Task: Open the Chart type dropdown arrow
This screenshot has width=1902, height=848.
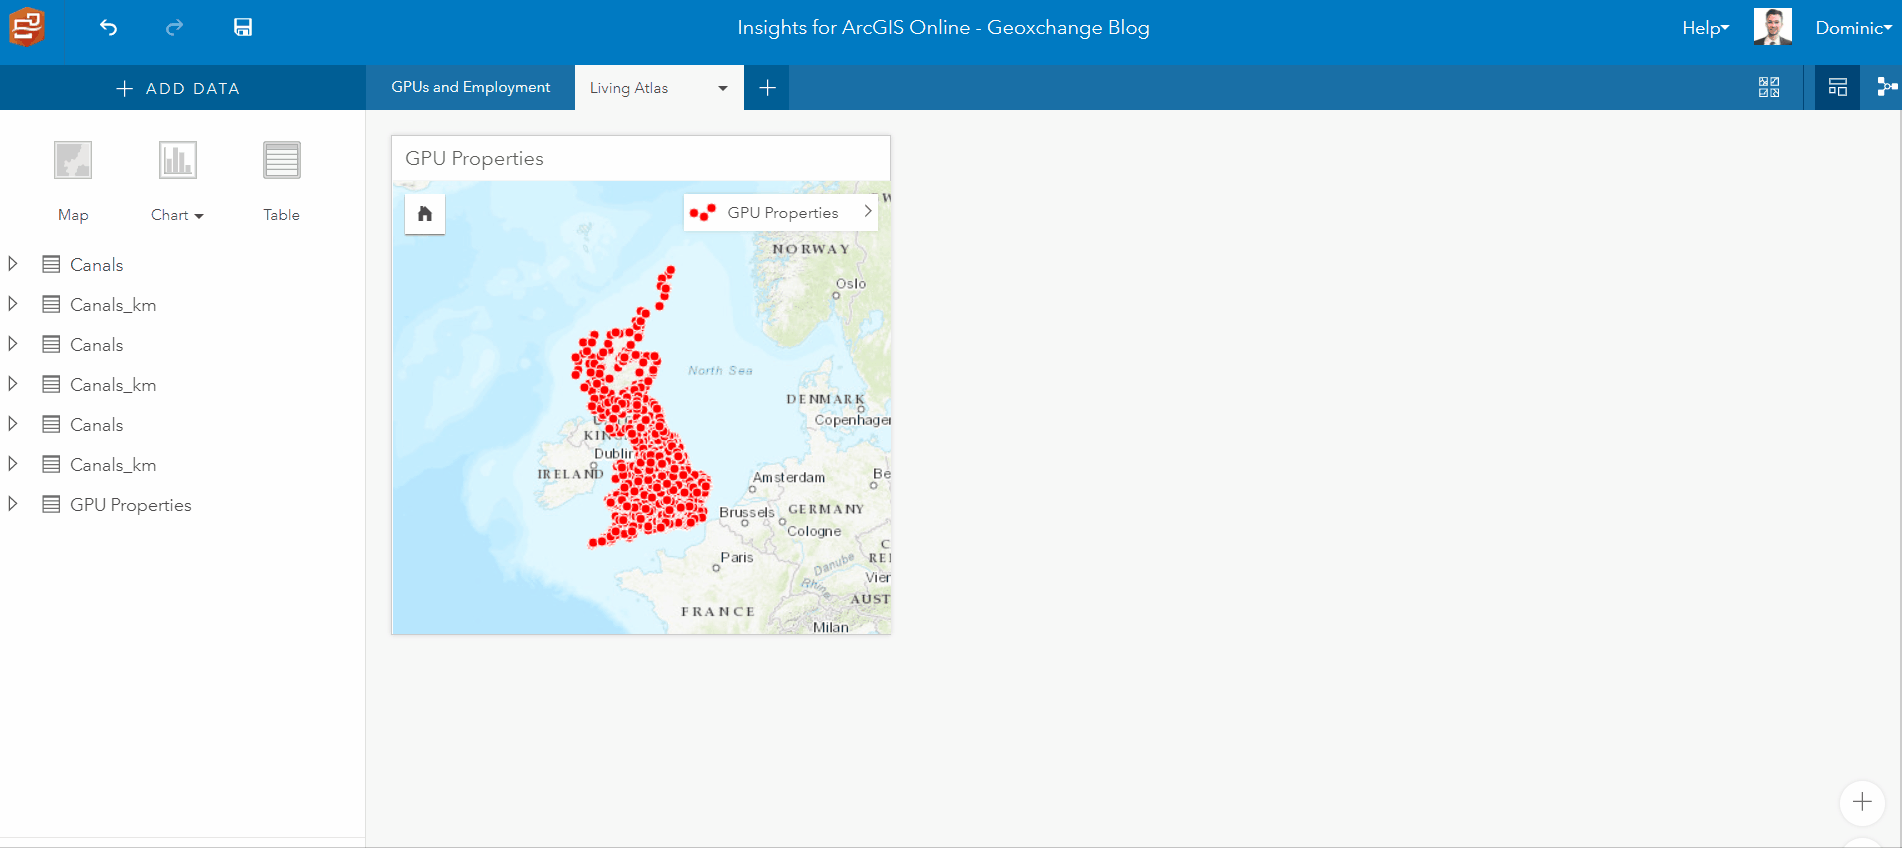Action: click(x=199, y=216)
